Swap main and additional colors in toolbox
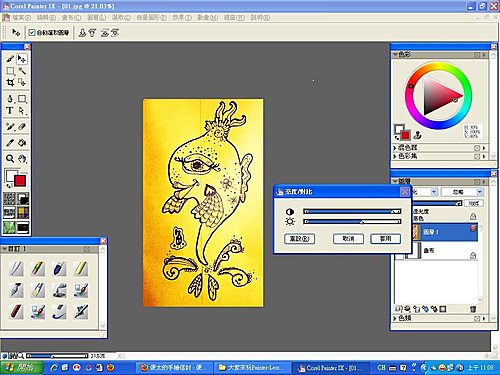 (x=9, y=186)
